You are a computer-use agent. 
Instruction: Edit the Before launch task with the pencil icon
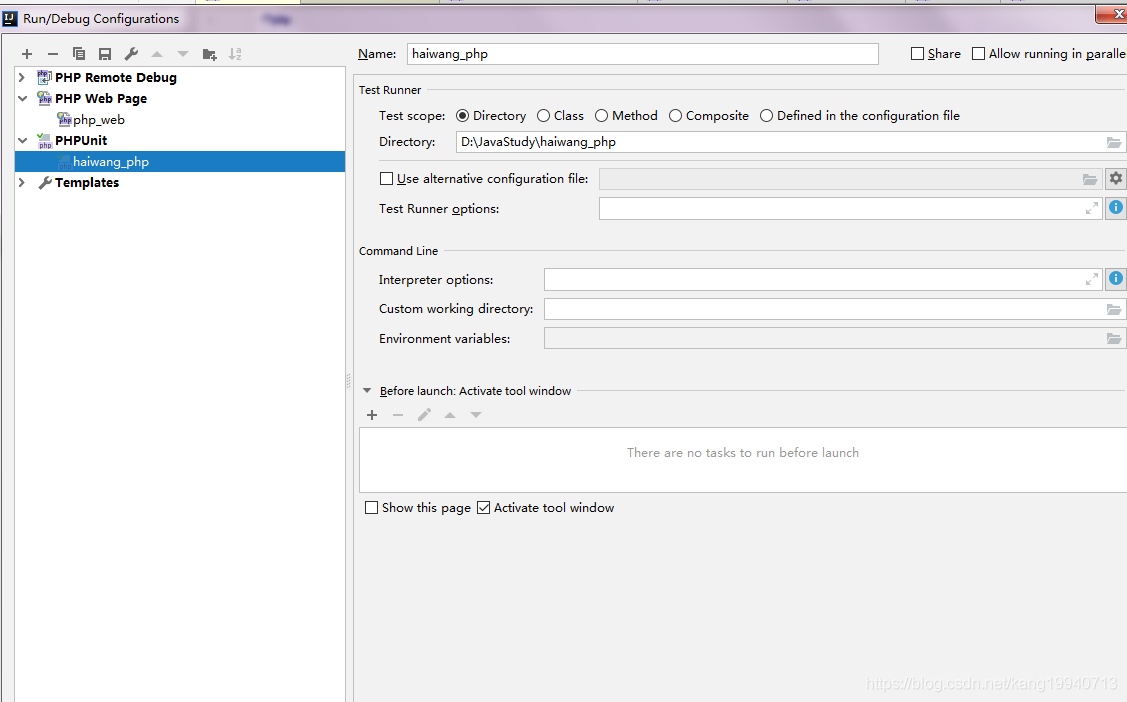click(x=424, y=415)
